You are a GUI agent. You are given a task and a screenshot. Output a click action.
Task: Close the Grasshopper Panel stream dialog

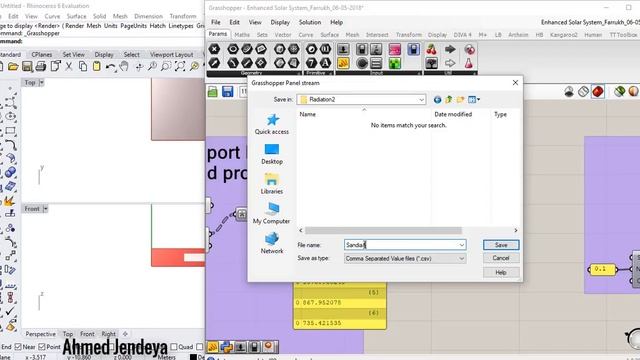pyautogui.click(x=515, y=83)
